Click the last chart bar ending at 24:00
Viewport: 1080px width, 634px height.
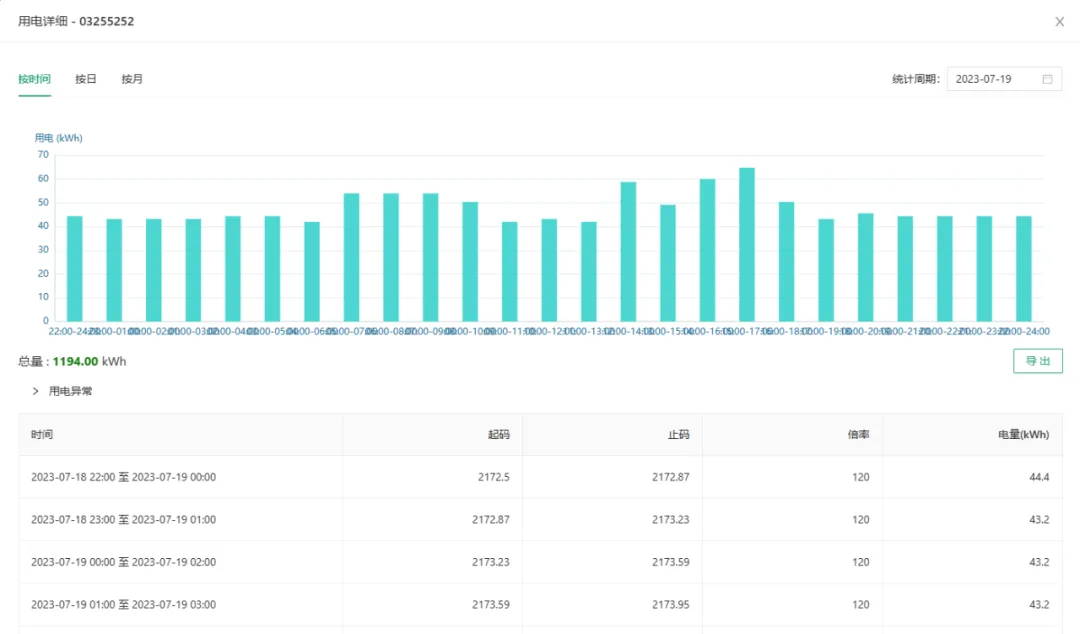[1024, 269]
